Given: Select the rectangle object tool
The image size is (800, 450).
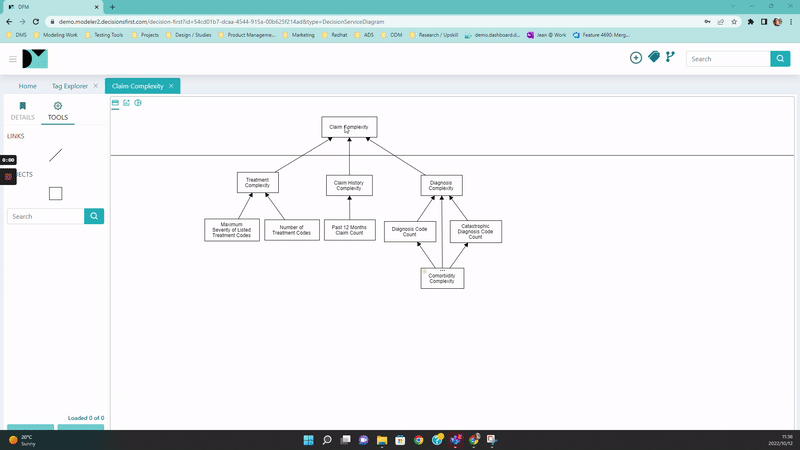Looking at the screenshot, I should 56,193.
